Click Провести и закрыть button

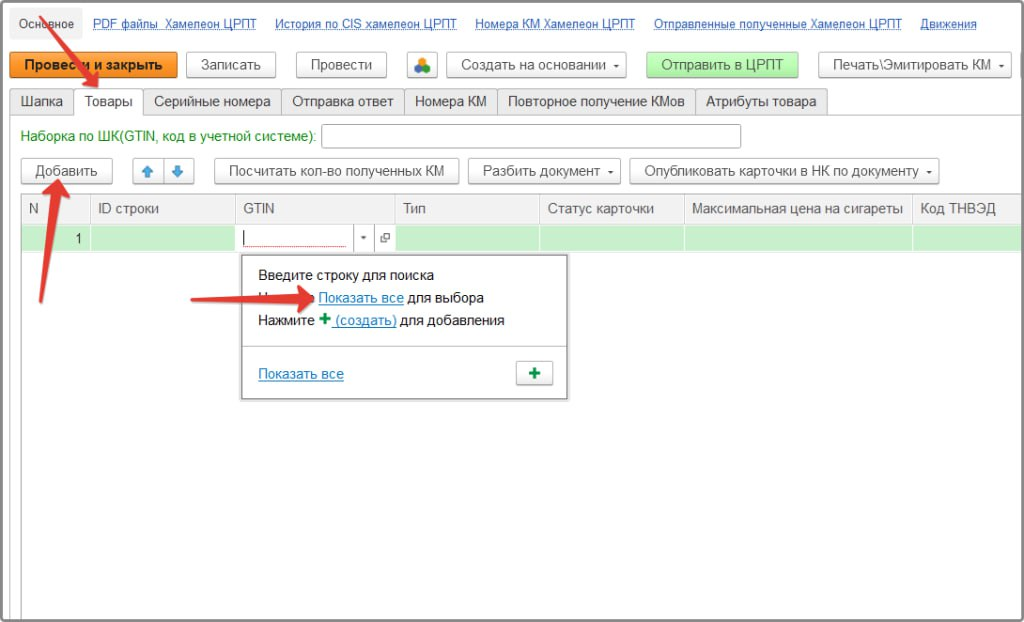(x=93, y=65)
